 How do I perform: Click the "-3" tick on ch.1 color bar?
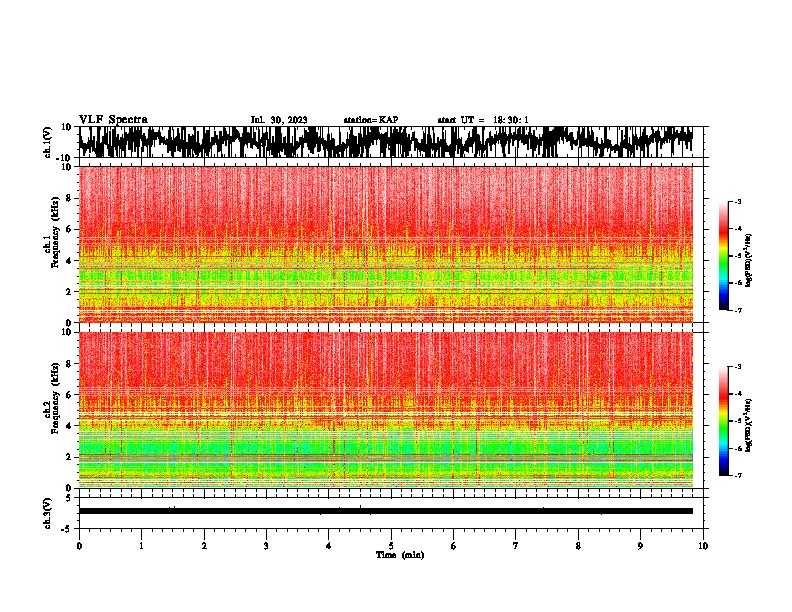[x=738, y=201]
